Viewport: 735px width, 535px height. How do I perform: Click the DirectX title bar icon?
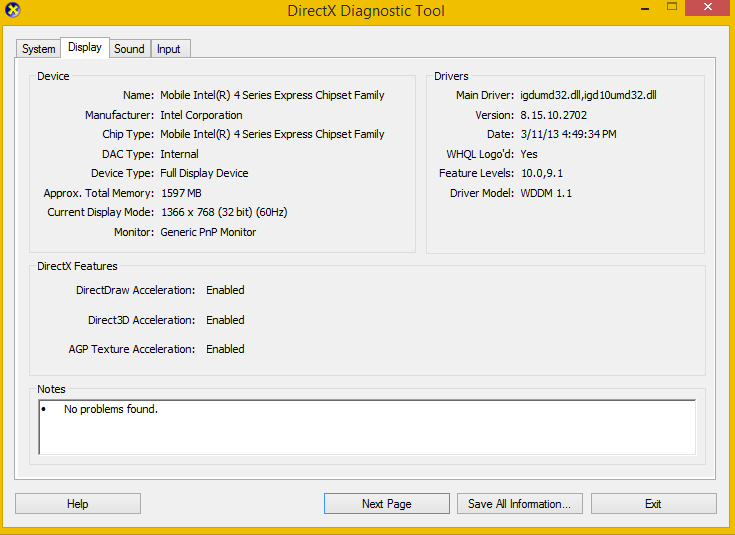coord(13,9)
